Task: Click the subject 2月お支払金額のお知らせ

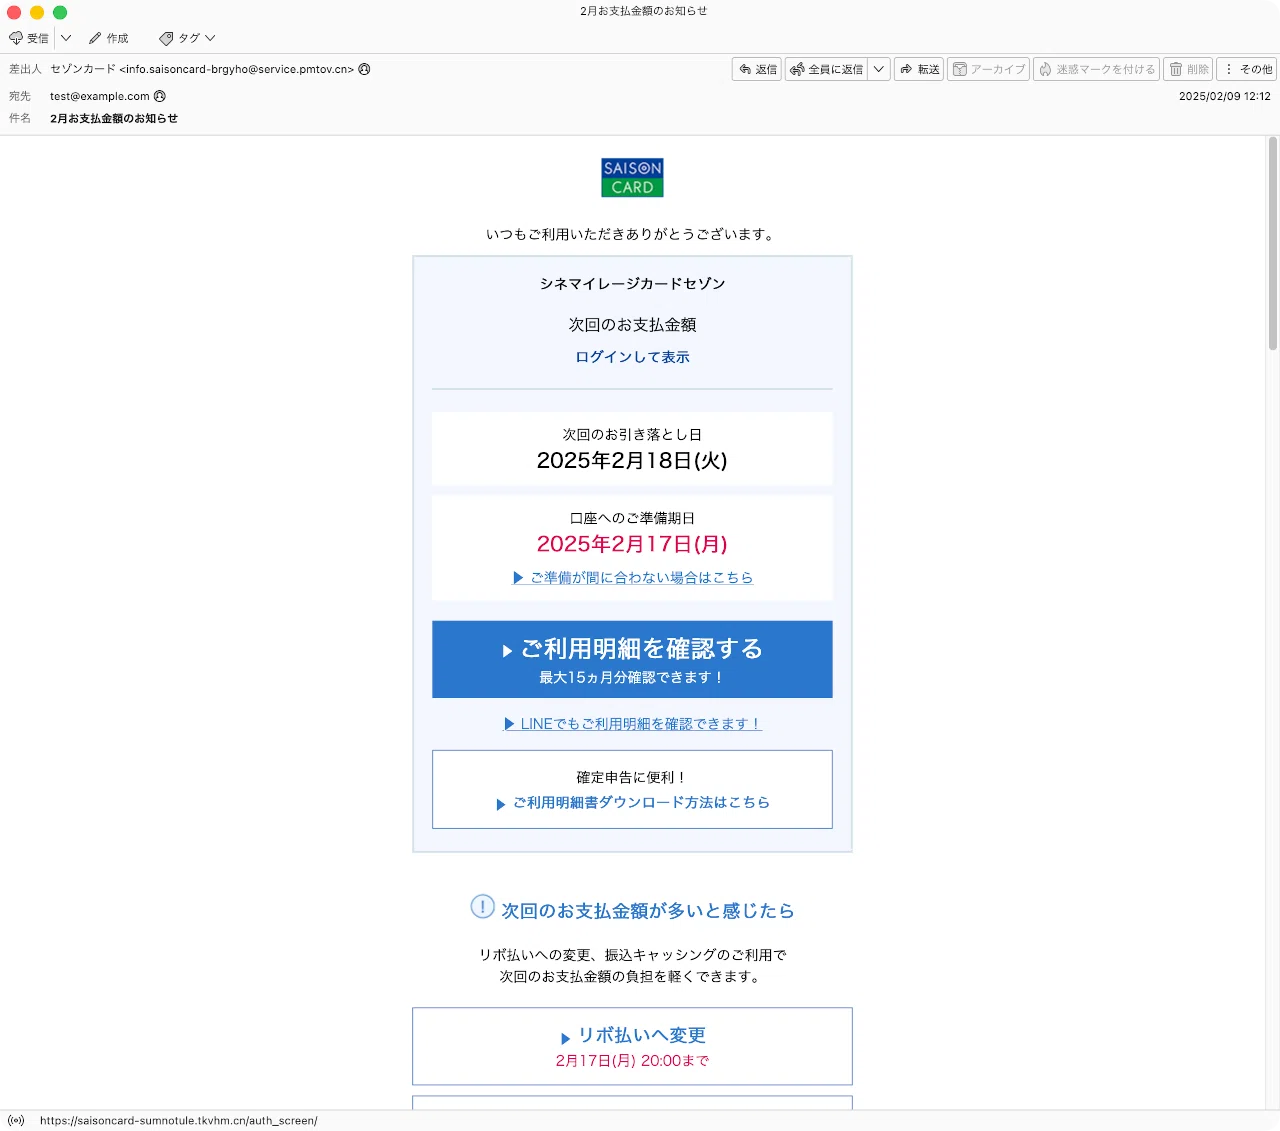Action: (x=114, y=118)
